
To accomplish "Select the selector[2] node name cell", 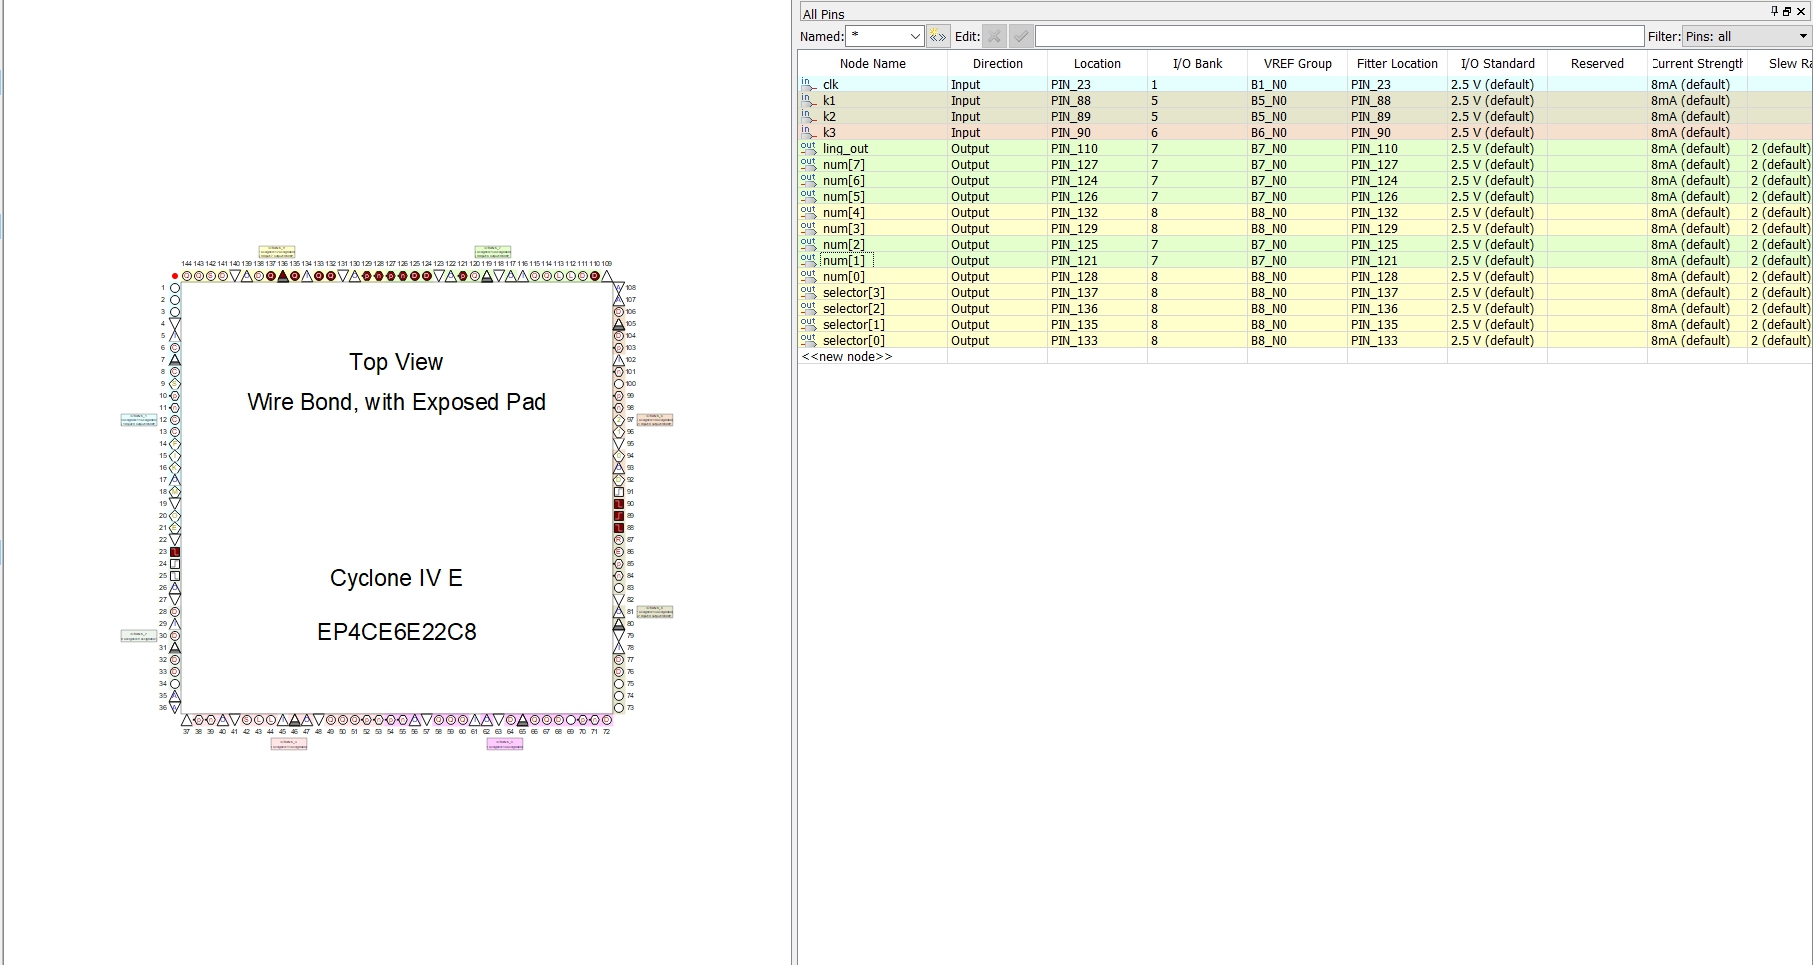I will coord(872,308).
